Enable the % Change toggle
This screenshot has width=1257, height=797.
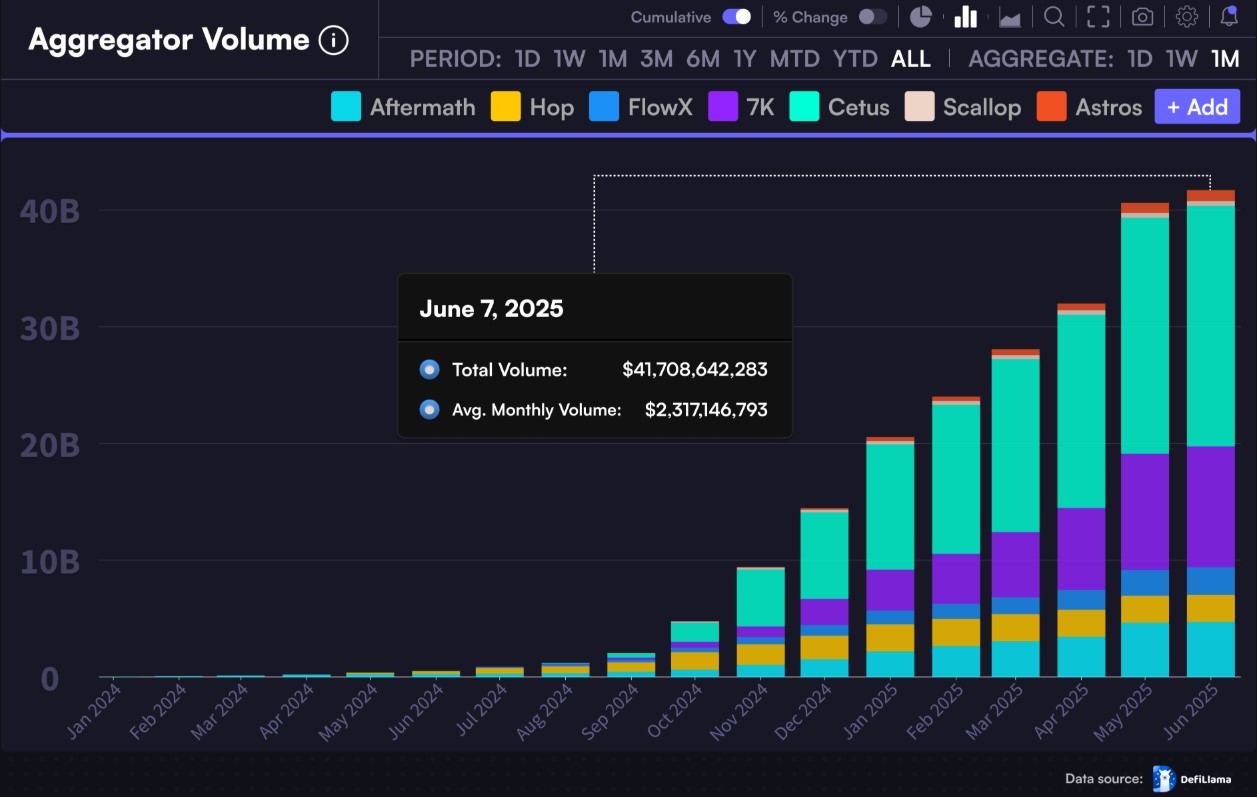872,17
